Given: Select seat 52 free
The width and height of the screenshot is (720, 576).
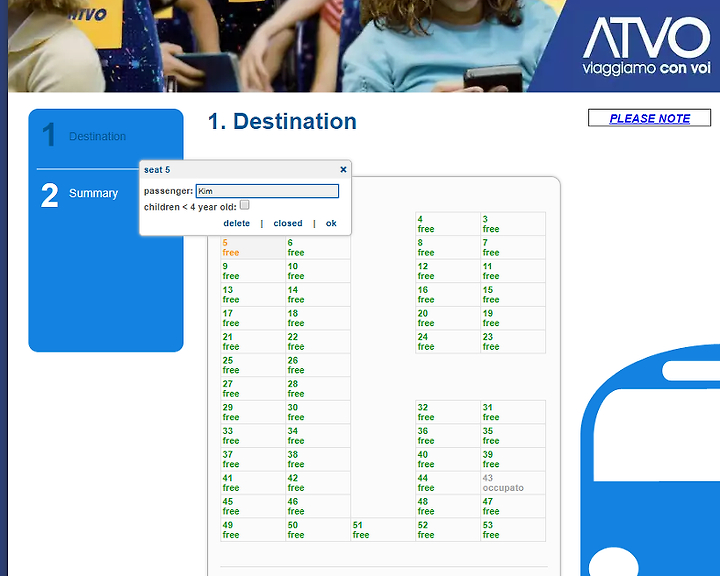Looking at the screenshot, I should tap(448, 530).
